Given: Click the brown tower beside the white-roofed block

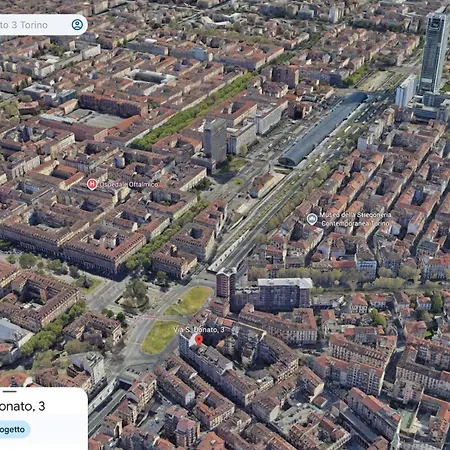Looking at the screenshot, I should click(x=226, y=283).
